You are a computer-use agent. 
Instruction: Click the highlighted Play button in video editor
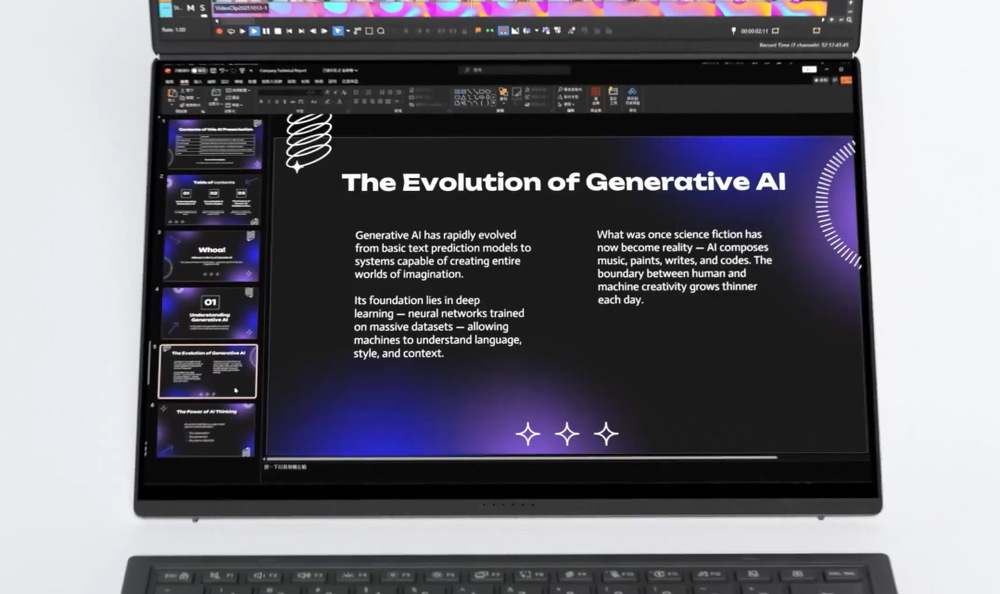pyautogui.click(x=254, y=31)
